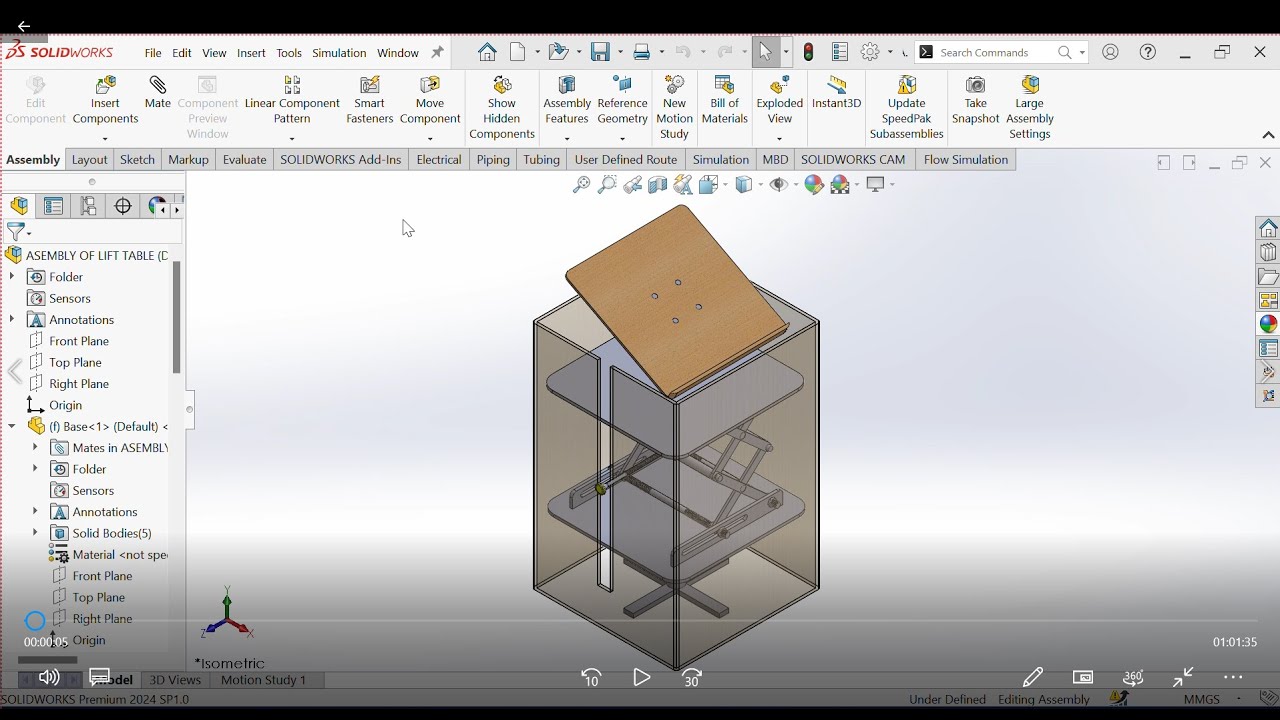The height and width of the screenshot is (720, 1280).
Task: Open the Tools menu
Action: (289, 53)
